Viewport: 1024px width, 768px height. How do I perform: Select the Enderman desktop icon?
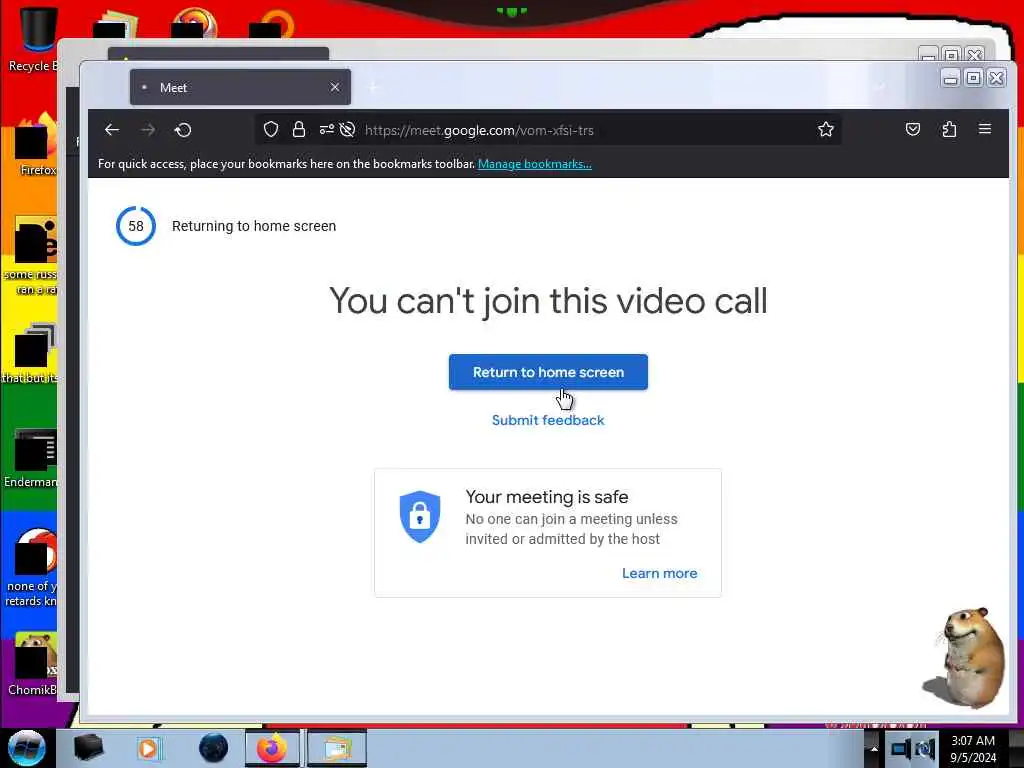[31, 459]
